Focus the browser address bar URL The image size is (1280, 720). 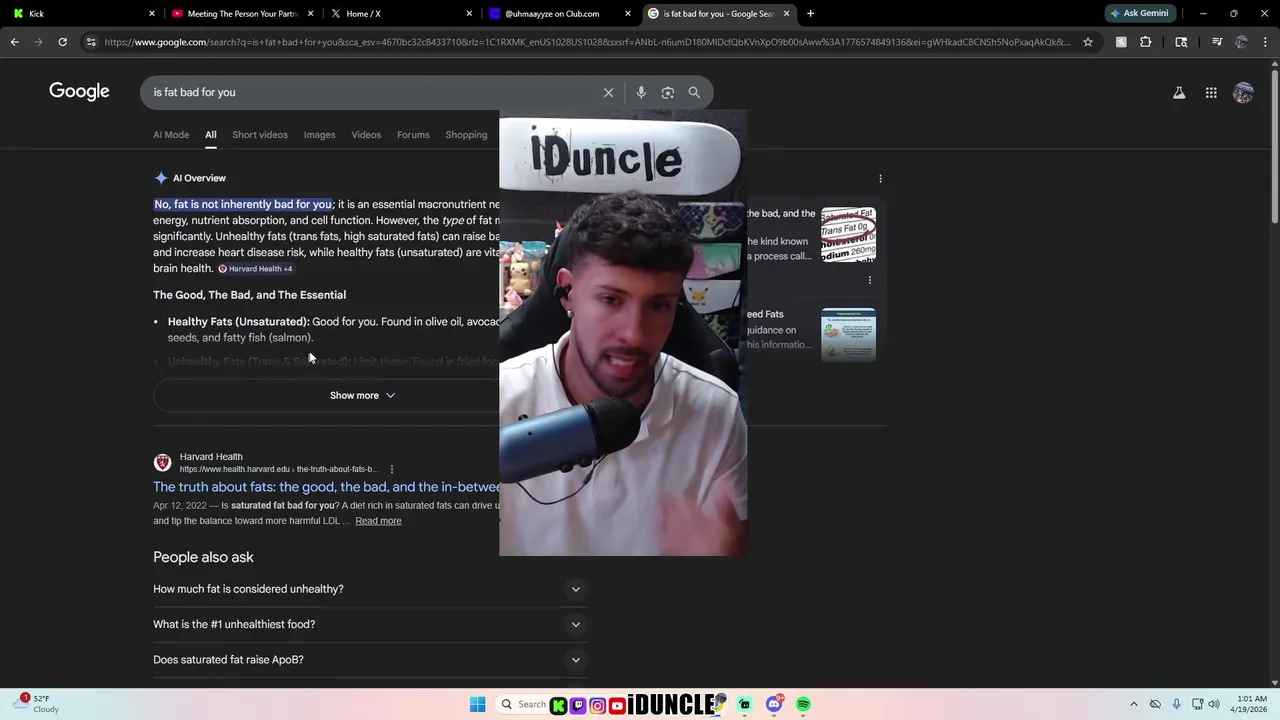[x=586, y=42]
